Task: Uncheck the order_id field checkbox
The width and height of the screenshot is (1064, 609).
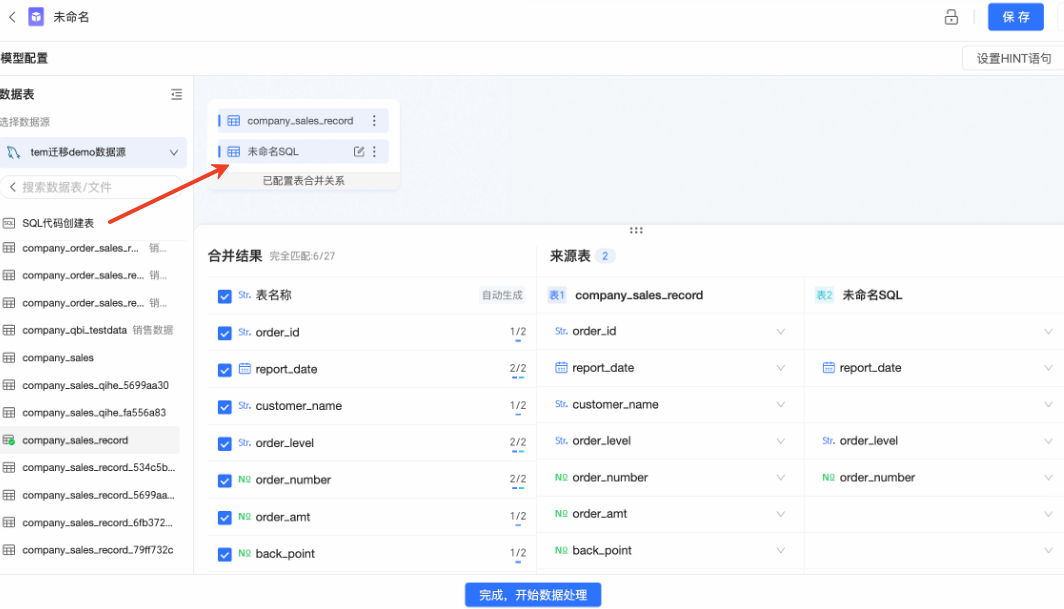Action: coord(225,333)
